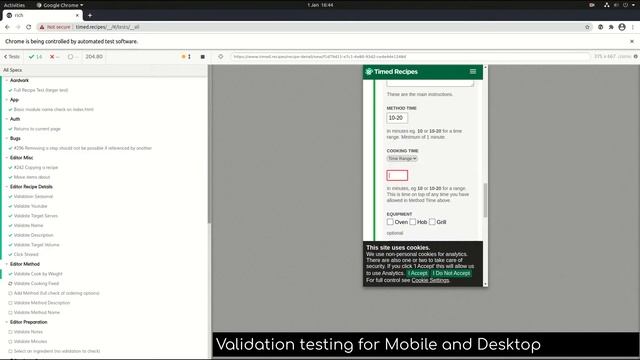Click the red-outlined cooking time input
The image size is (640, 360).
pyautogui.click(x=397, y=175)
